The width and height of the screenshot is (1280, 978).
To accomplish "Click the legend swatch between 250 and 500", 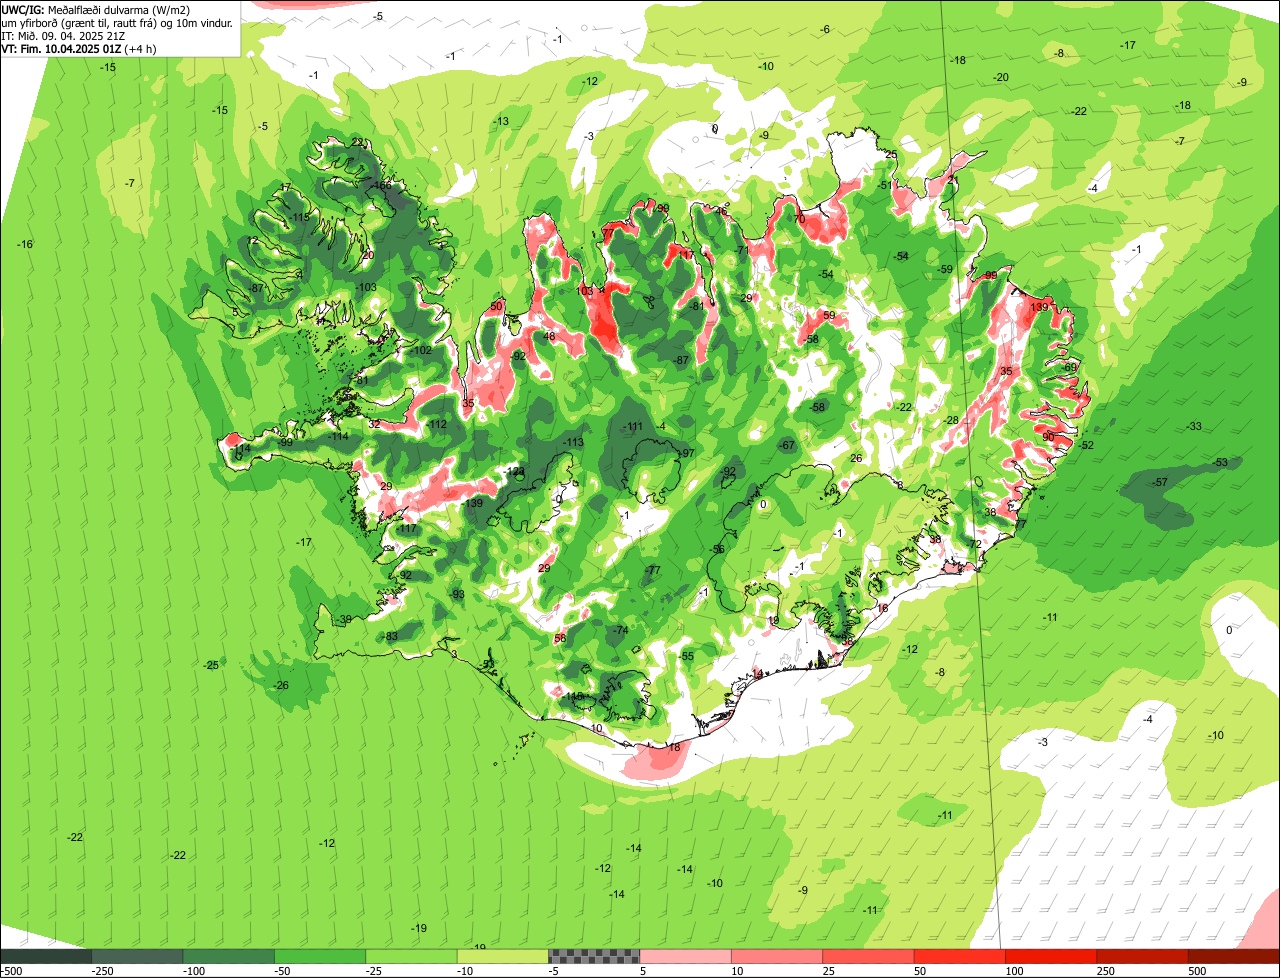I will coord(1142,956).
